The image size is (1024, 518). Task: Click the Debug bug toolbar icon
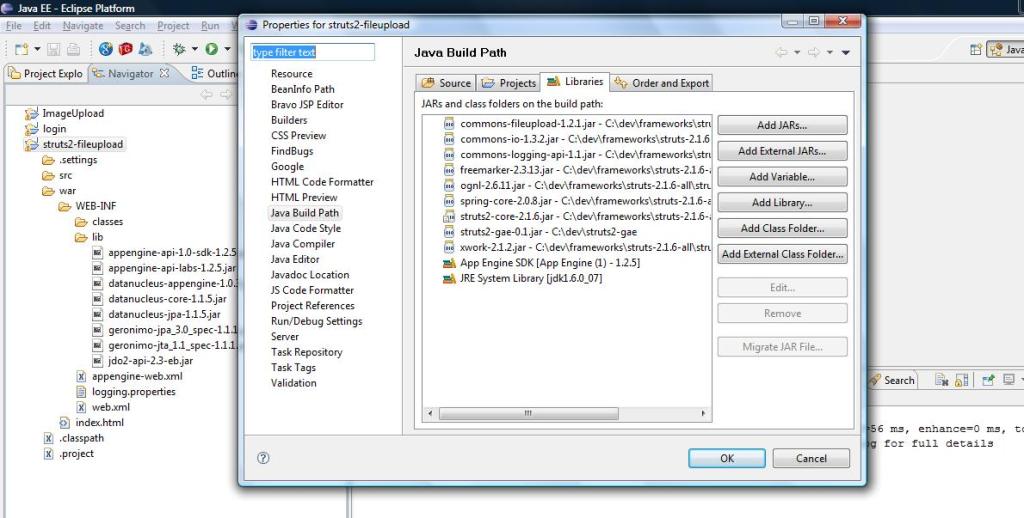[x=178, y=48]
